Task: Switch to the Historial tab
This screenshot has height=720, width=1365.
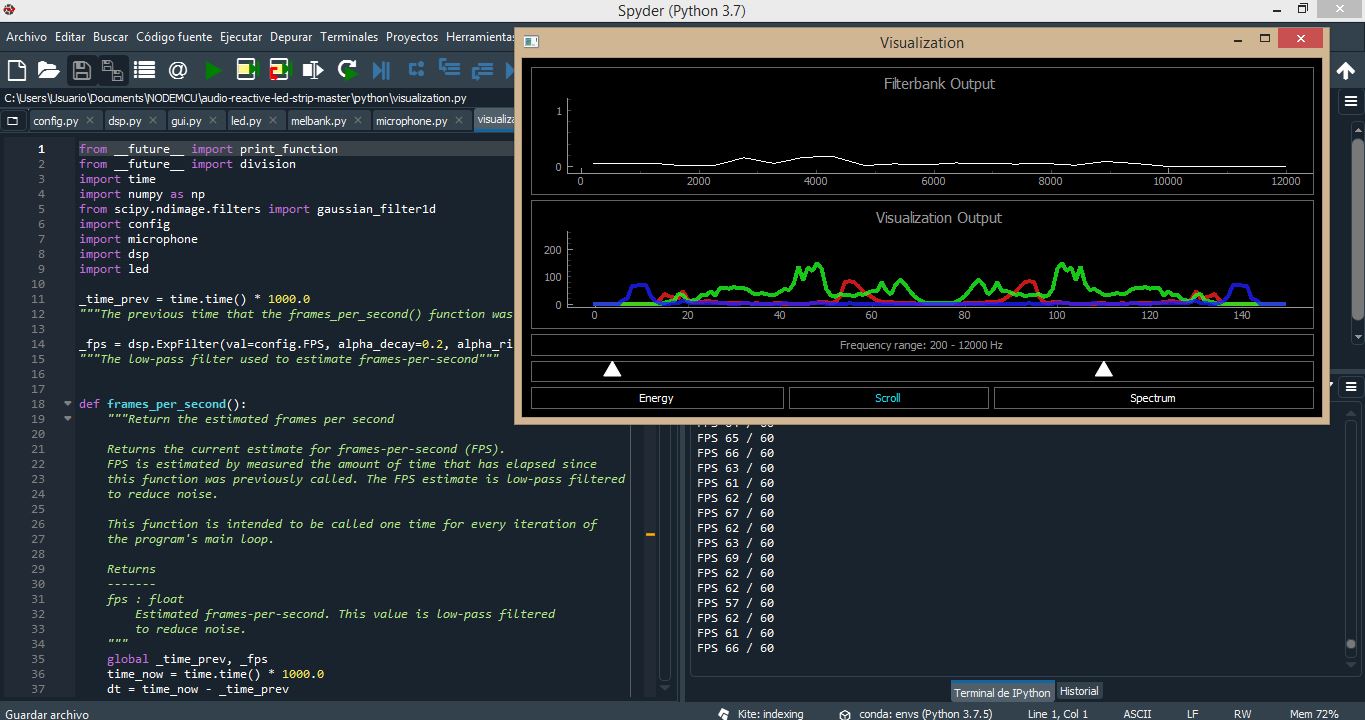Action: (x=1078, y=691)
